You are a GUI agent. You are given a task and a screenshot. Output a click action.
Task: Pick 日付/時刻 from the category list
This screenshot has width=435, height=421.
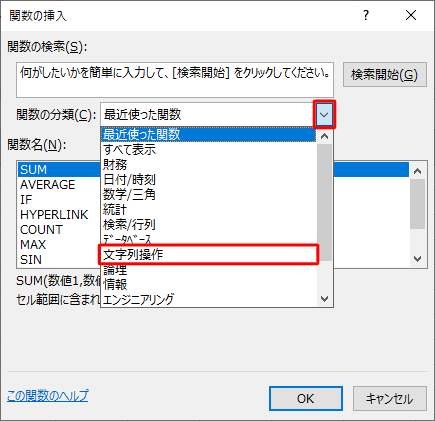point(208,179)
